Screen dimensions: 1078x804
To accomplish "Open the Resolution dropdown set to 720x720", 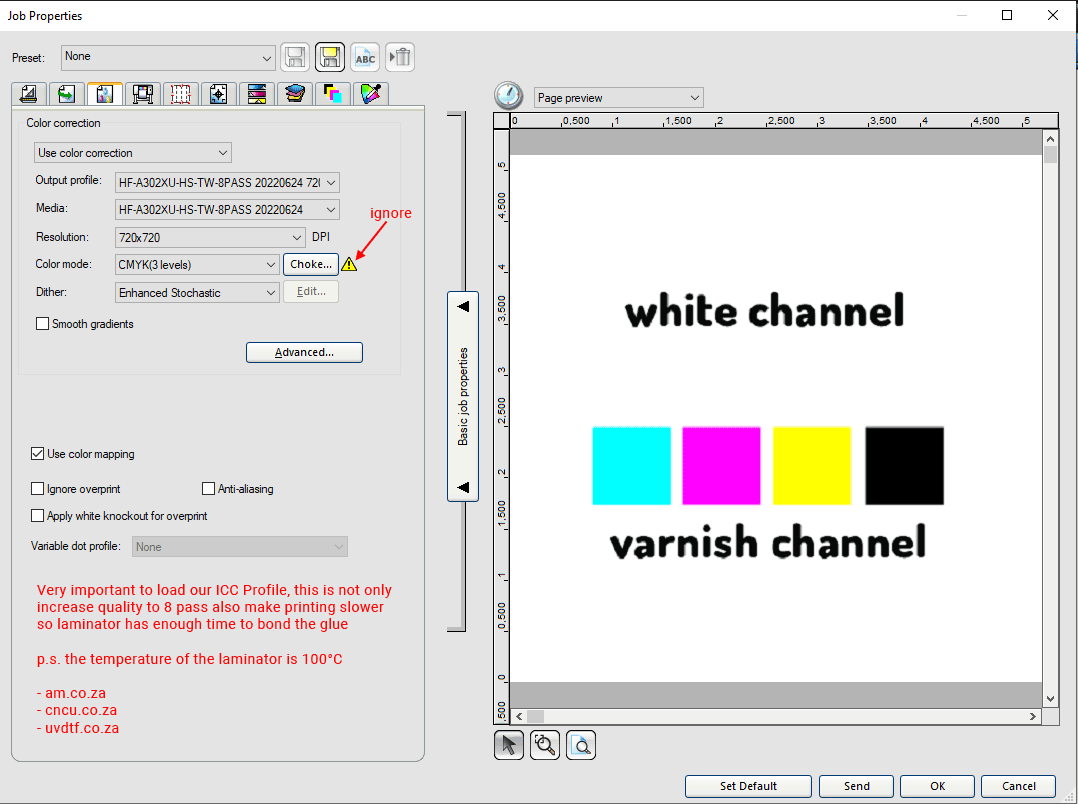I will coord(209,237).
